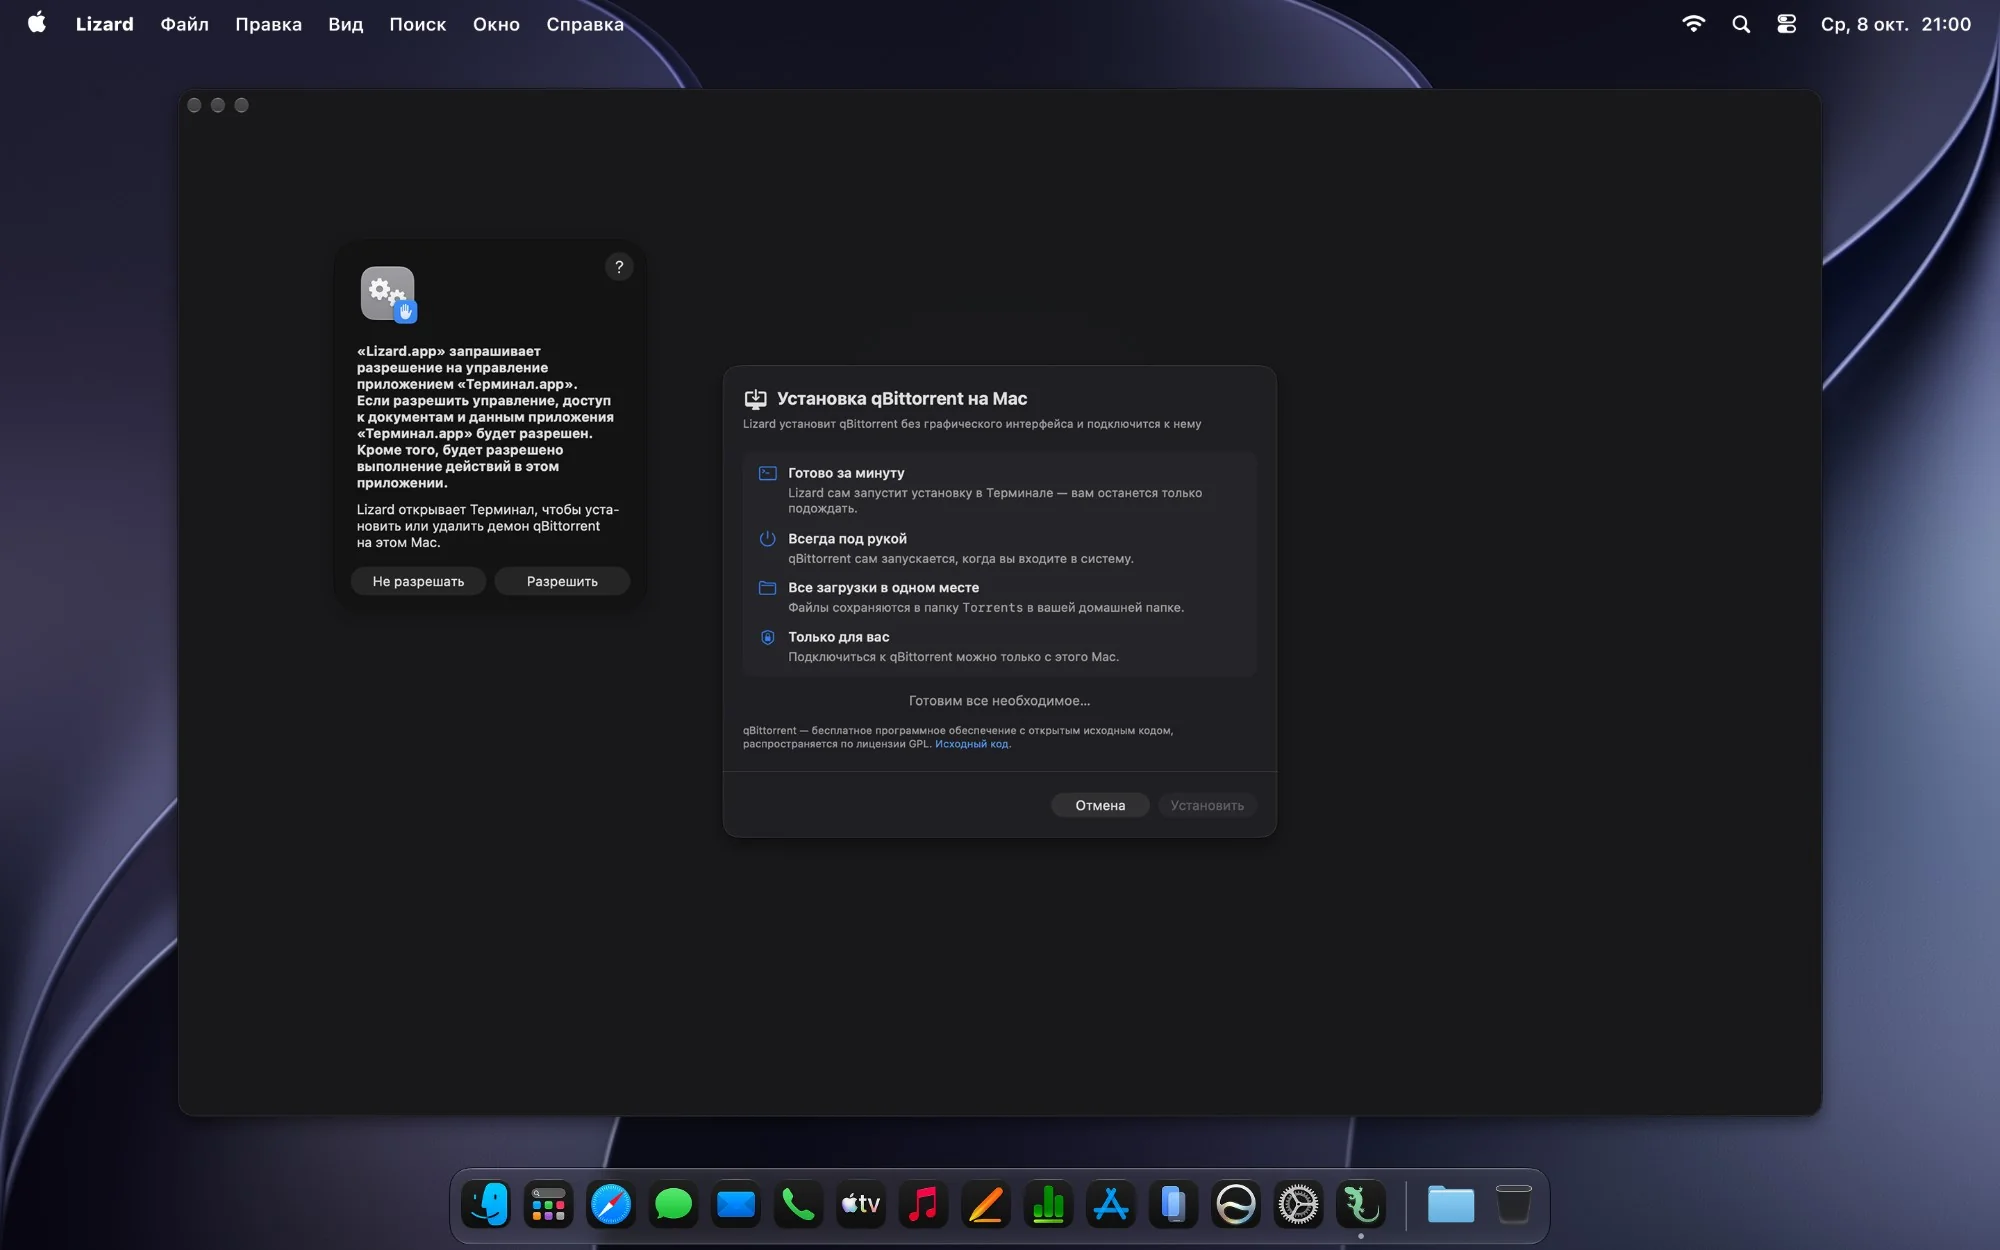Click the help question mark button

tap(619, 267)
